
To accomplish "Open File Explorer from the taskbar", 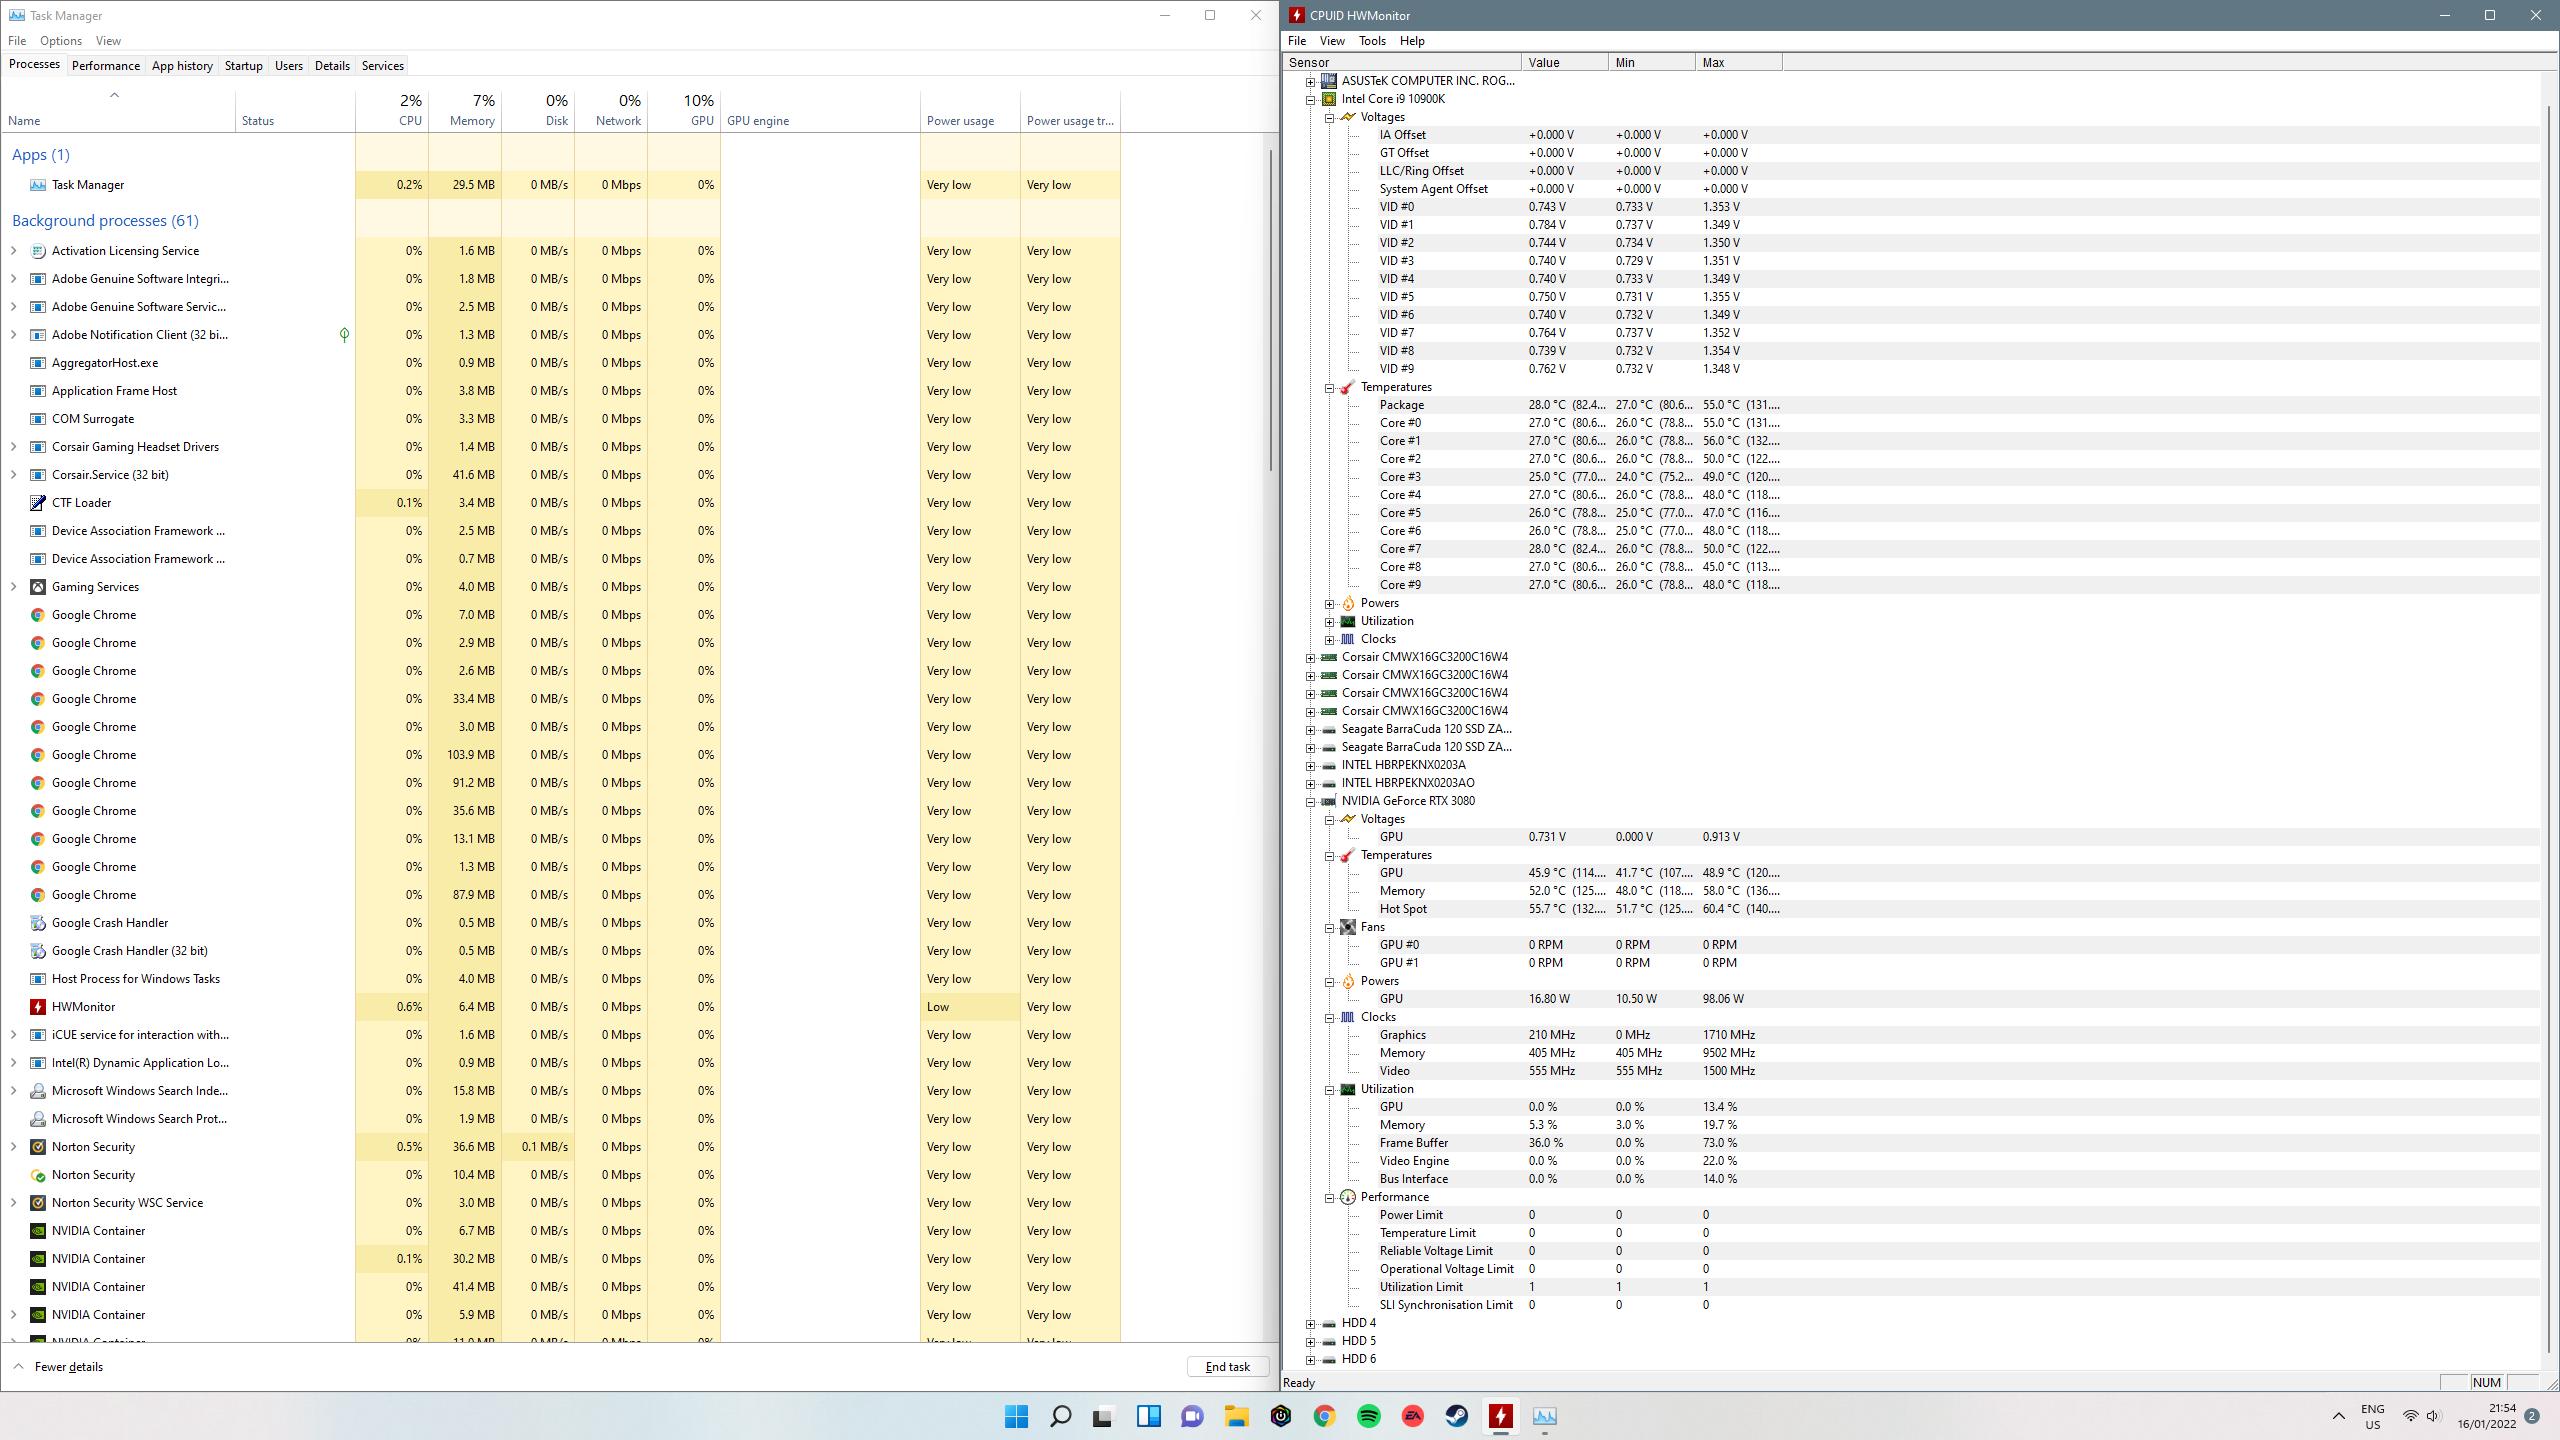I will click(1237, 1416).
